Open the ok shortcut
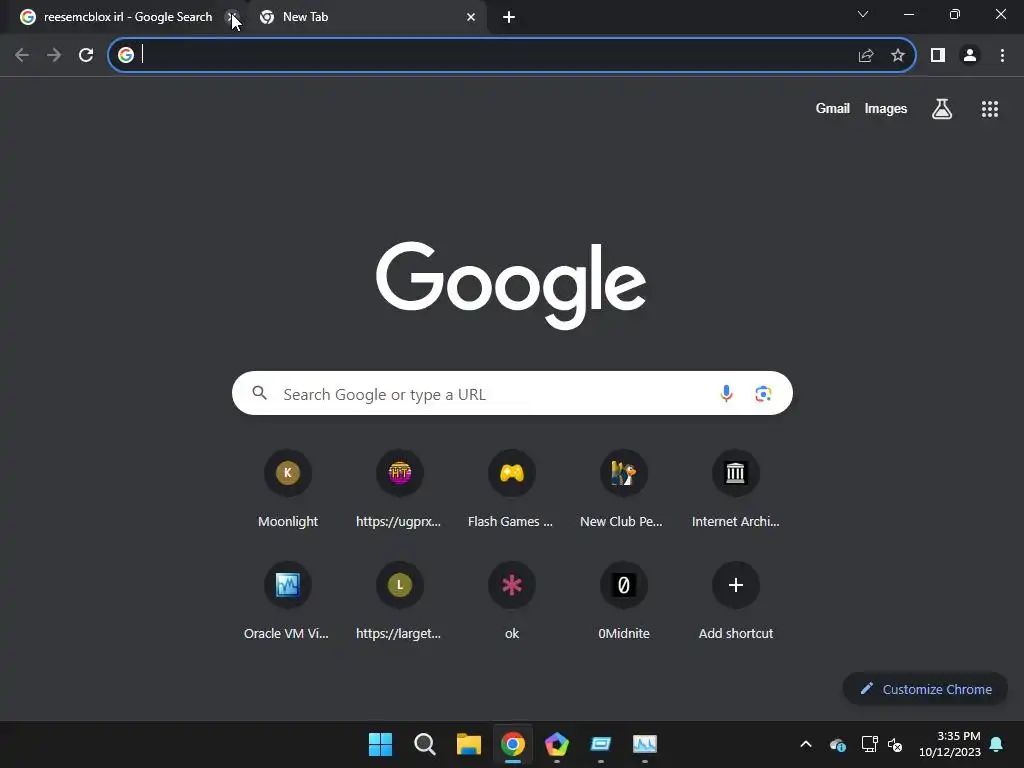Screen dimensions: 1024x768 511,601
